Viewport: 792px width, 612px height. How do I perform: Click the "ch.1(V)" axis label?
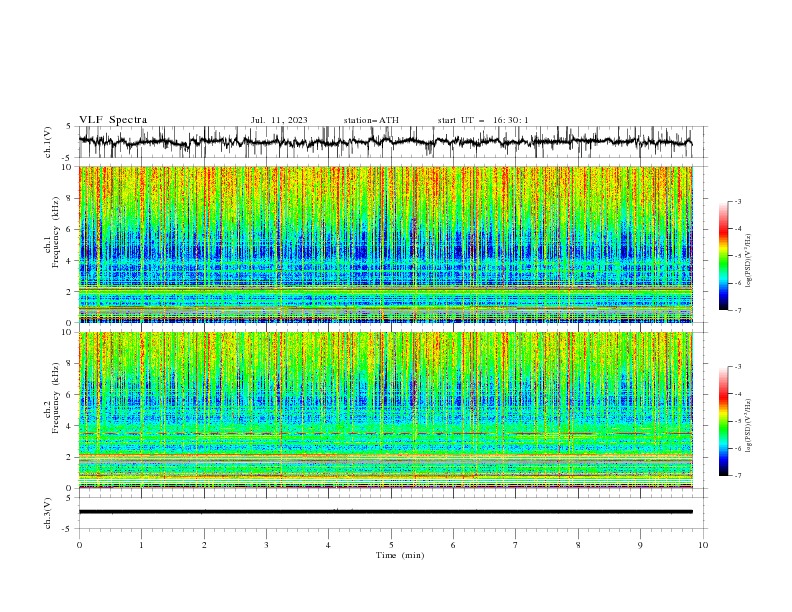(x=48, y=142)
